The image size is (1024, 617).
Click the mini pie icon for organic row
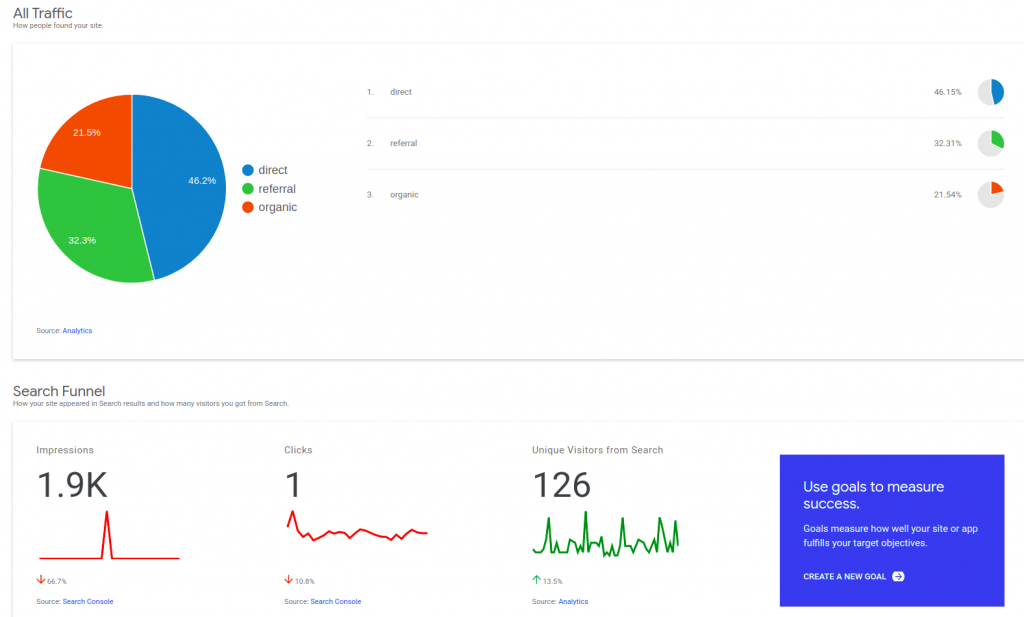click(990, 194)
